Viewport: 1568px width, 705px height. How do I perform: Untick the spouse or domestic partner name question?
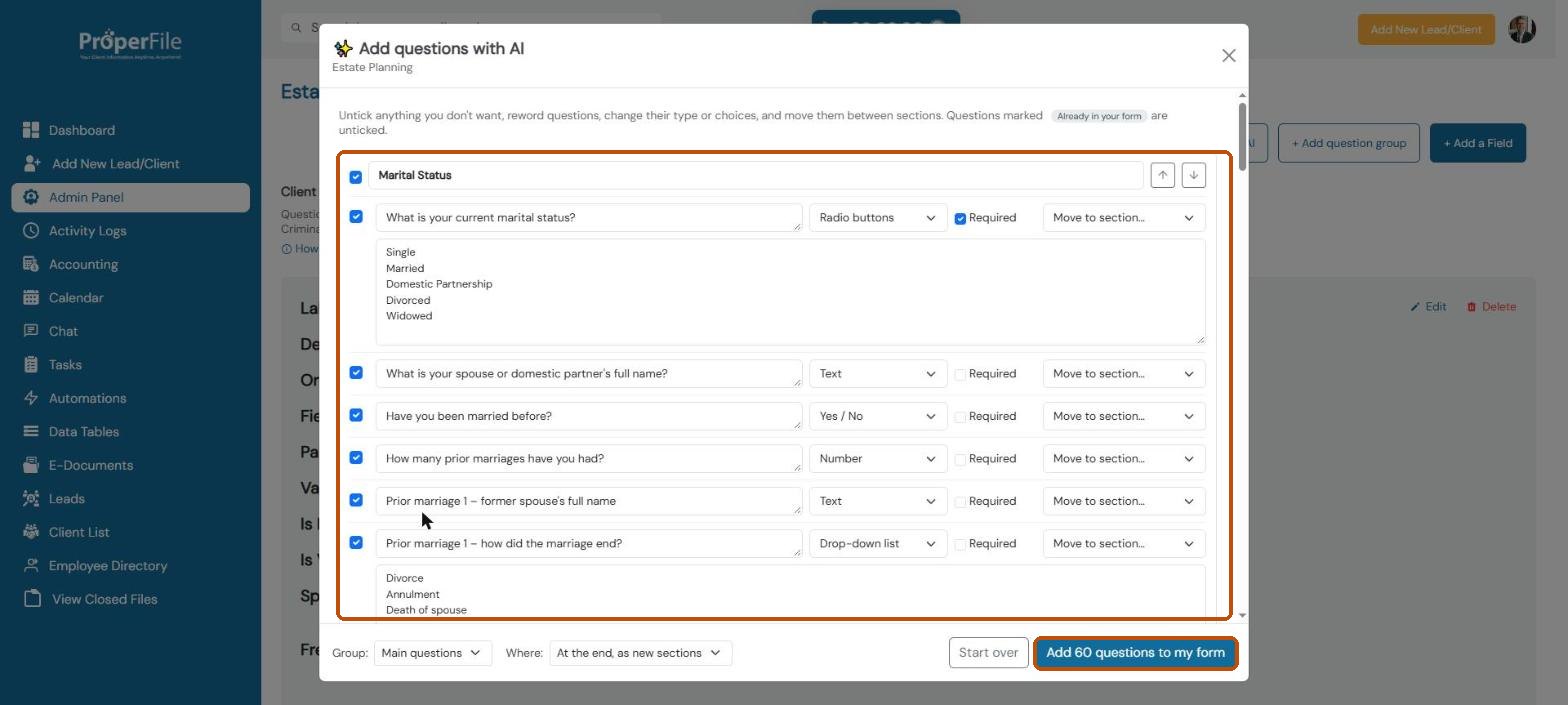pyautogui.click(x=355, y=372)
